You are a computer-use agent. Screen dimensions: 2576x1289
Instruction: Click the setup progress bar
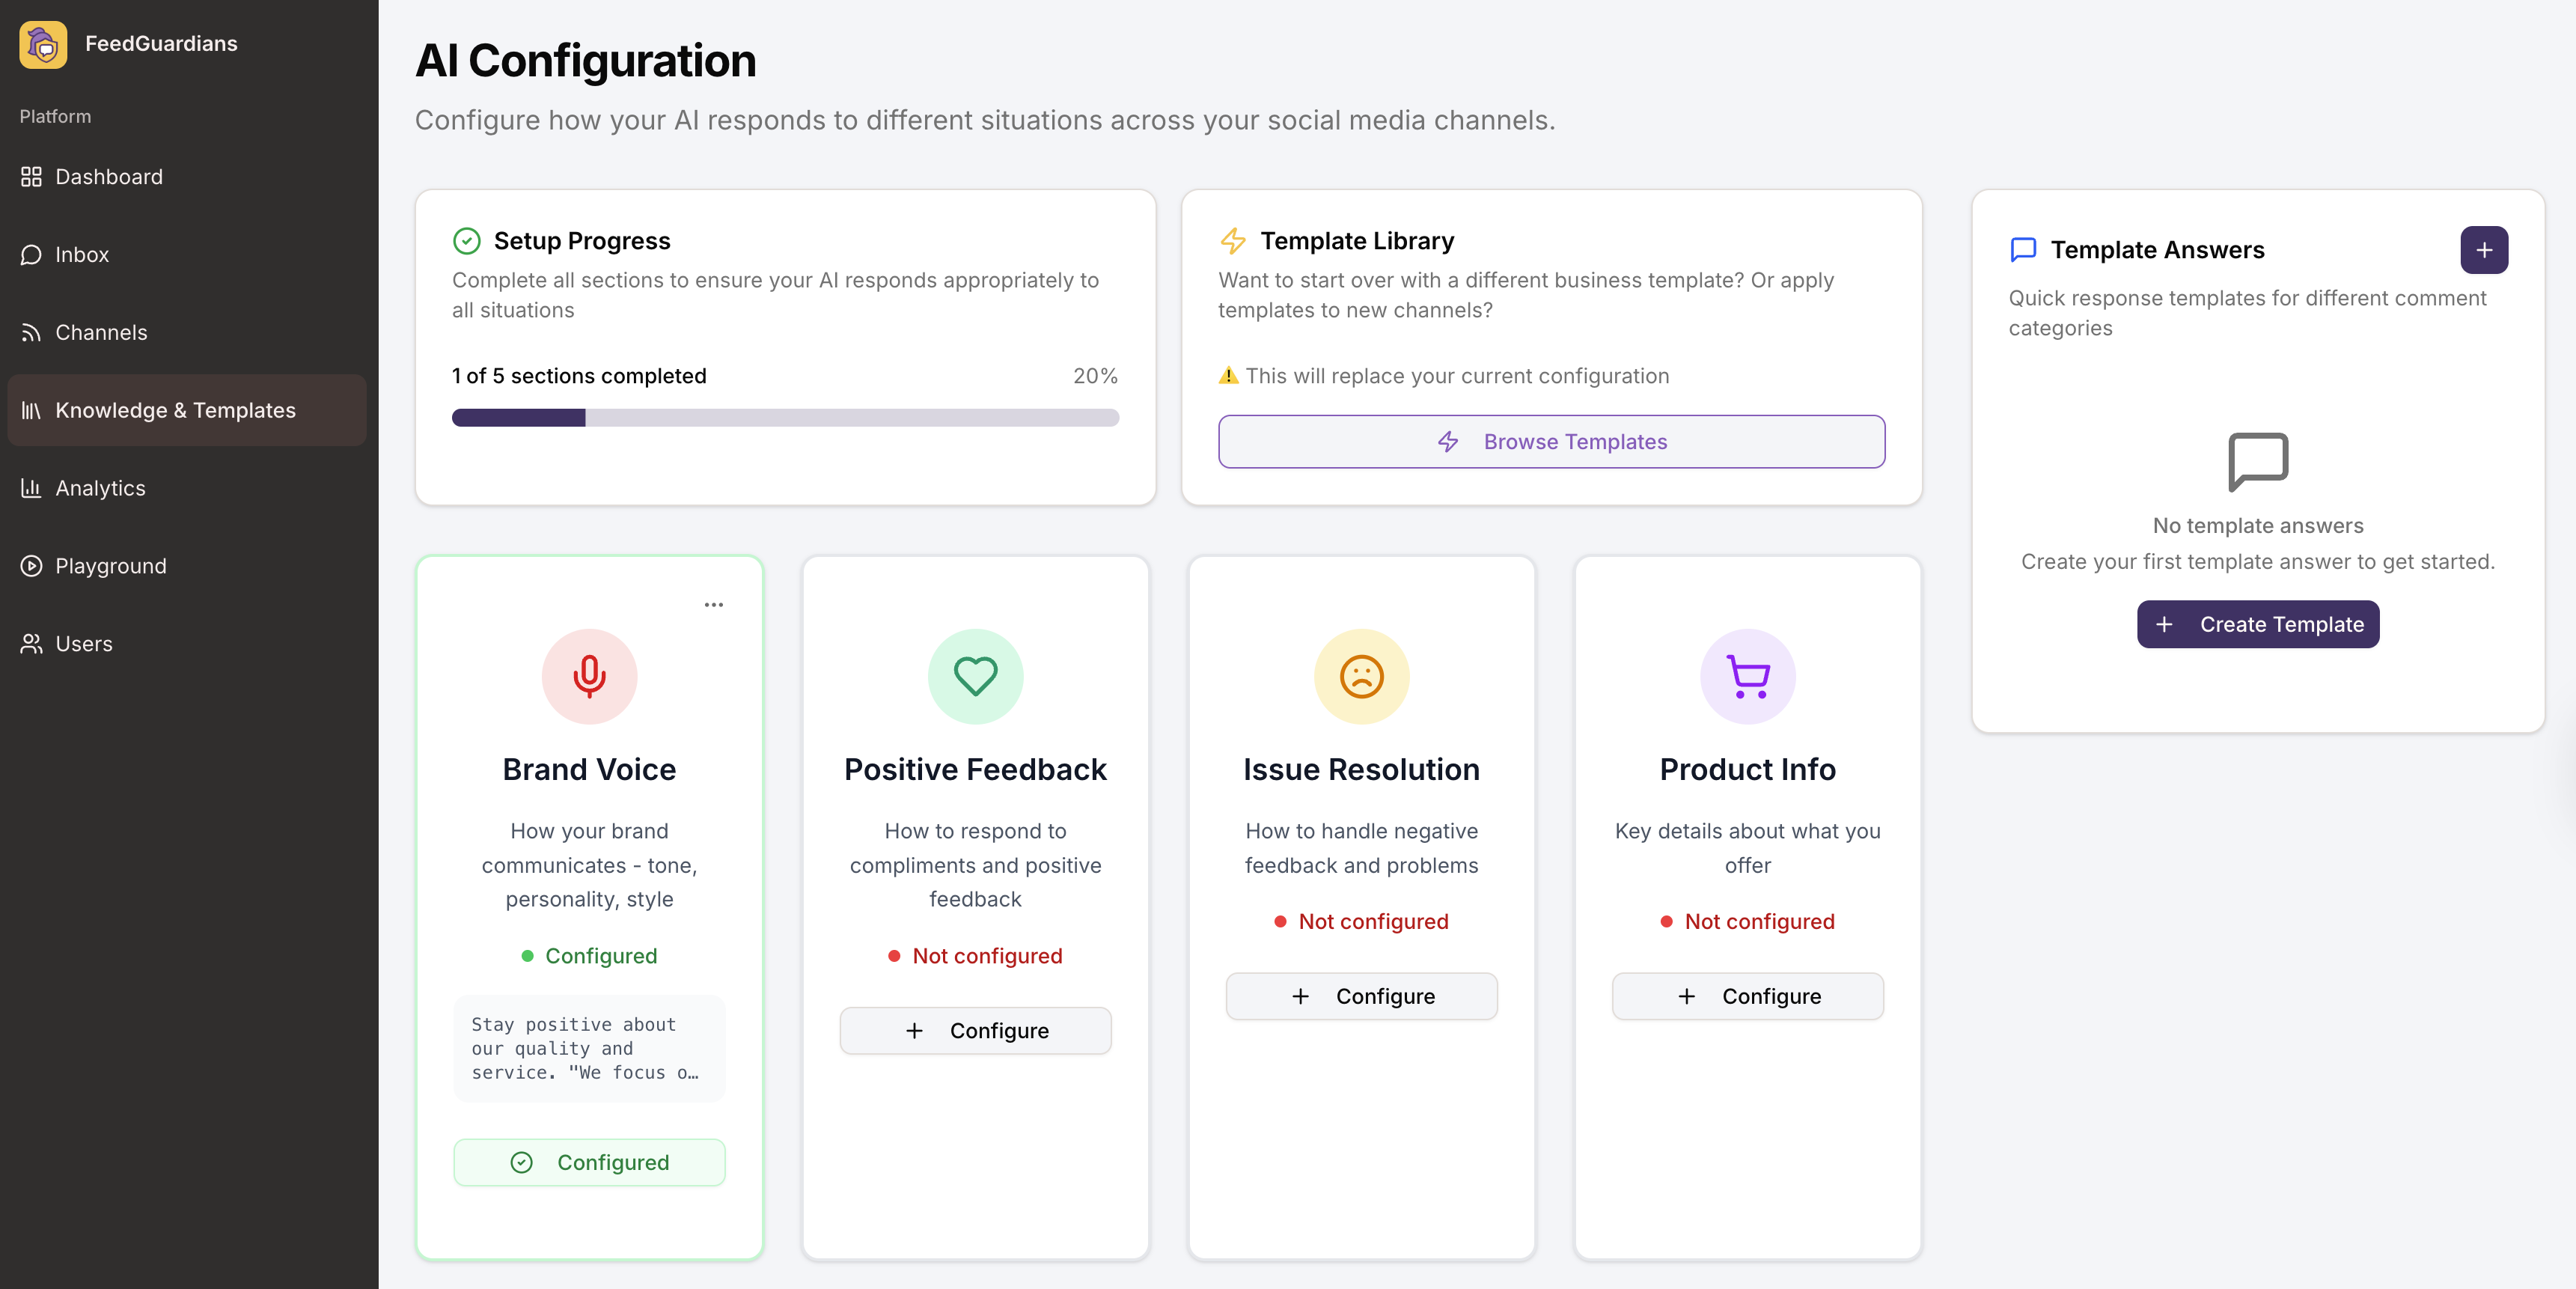click(785, 418)
